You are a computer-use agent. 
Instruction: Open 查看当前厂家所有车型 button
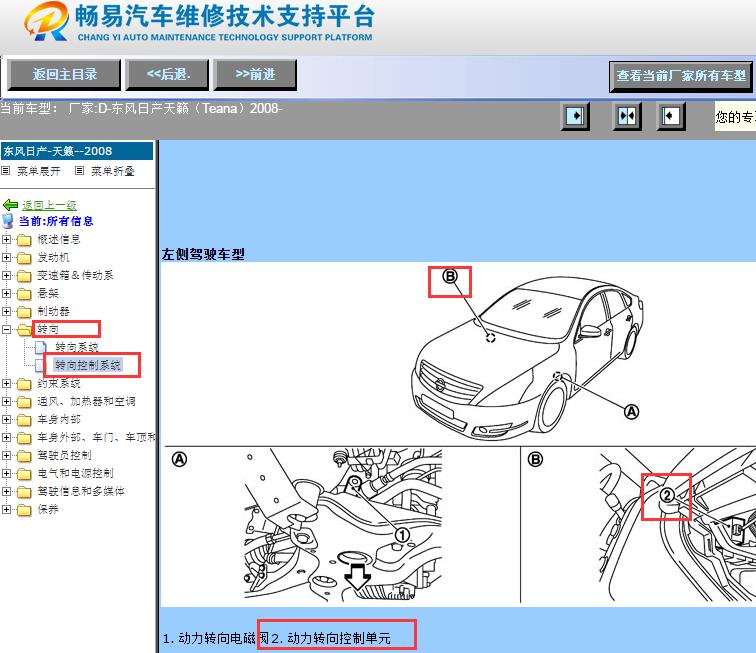coord(681,76)
